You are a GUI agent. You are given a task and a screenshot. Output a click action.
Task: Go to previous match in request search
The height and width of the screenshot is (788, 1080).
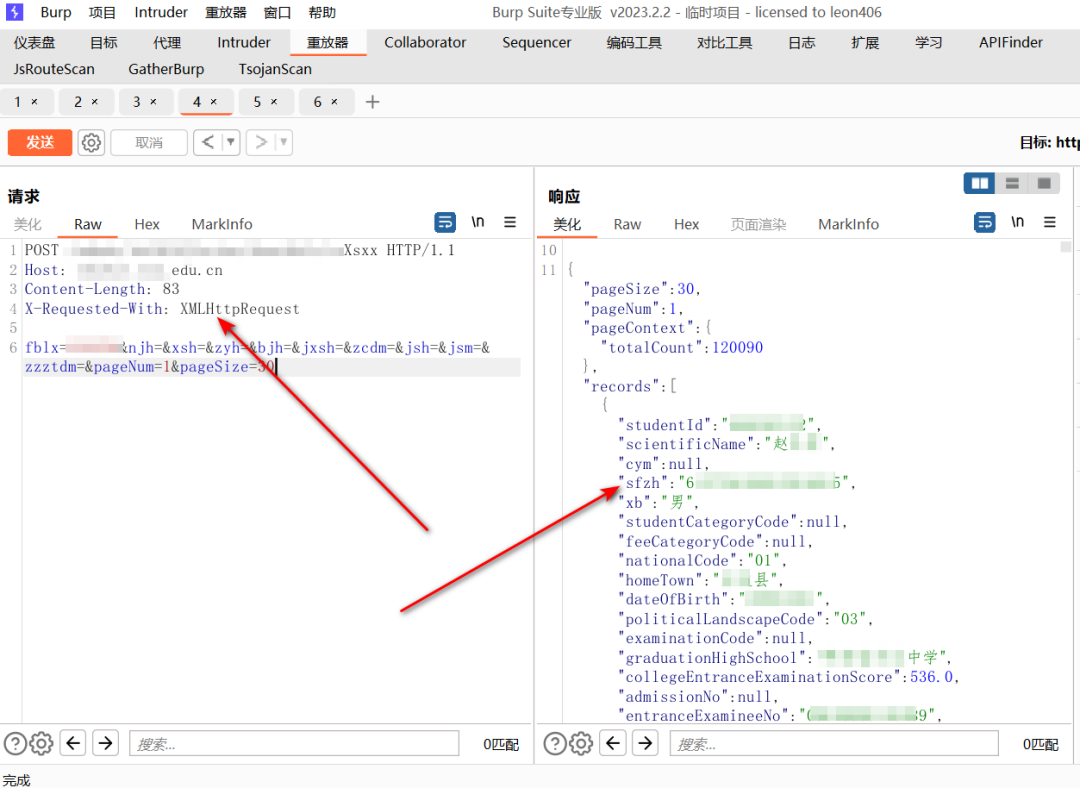72,743
